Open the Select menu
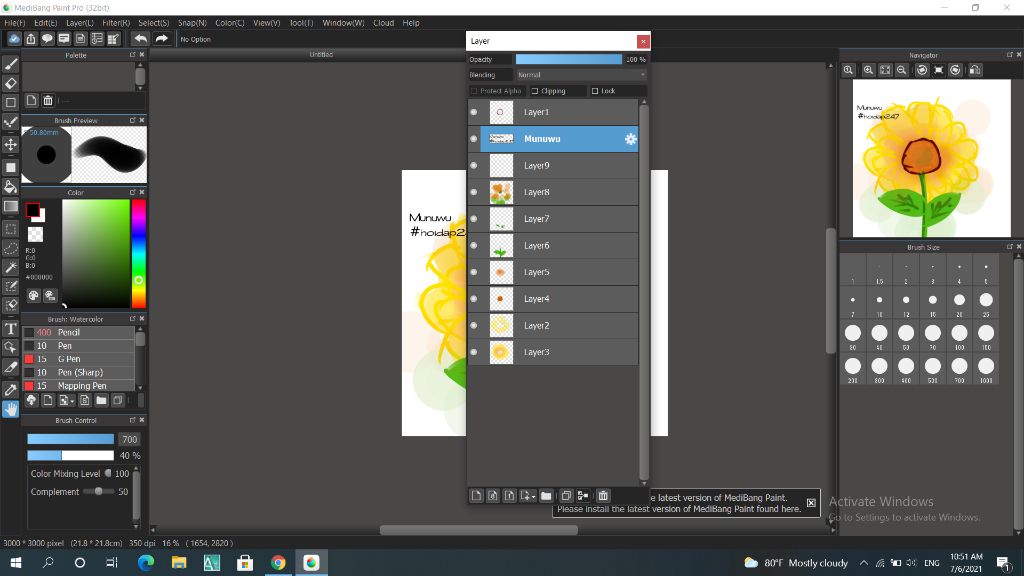This screenshot has width=1024, height=576. pyautogui.click(x=154, y=23)
